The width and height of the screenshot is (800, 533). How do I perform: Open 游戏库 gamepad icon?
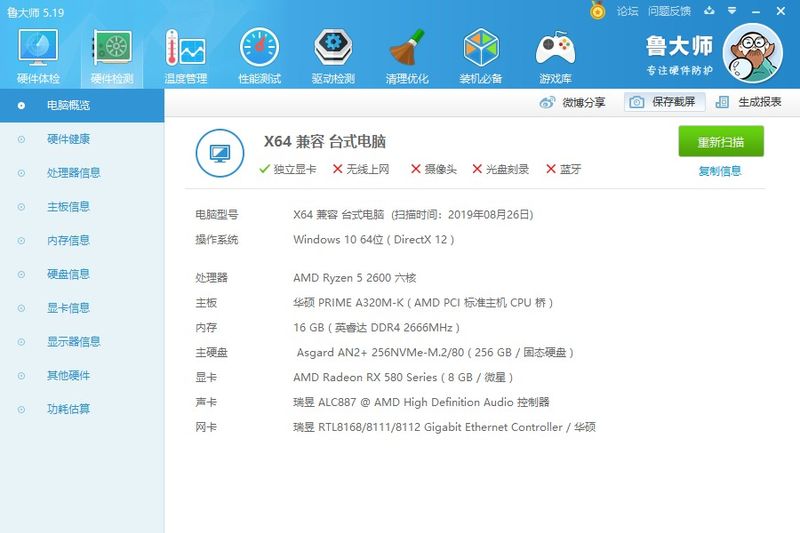(x=555, y=48)
